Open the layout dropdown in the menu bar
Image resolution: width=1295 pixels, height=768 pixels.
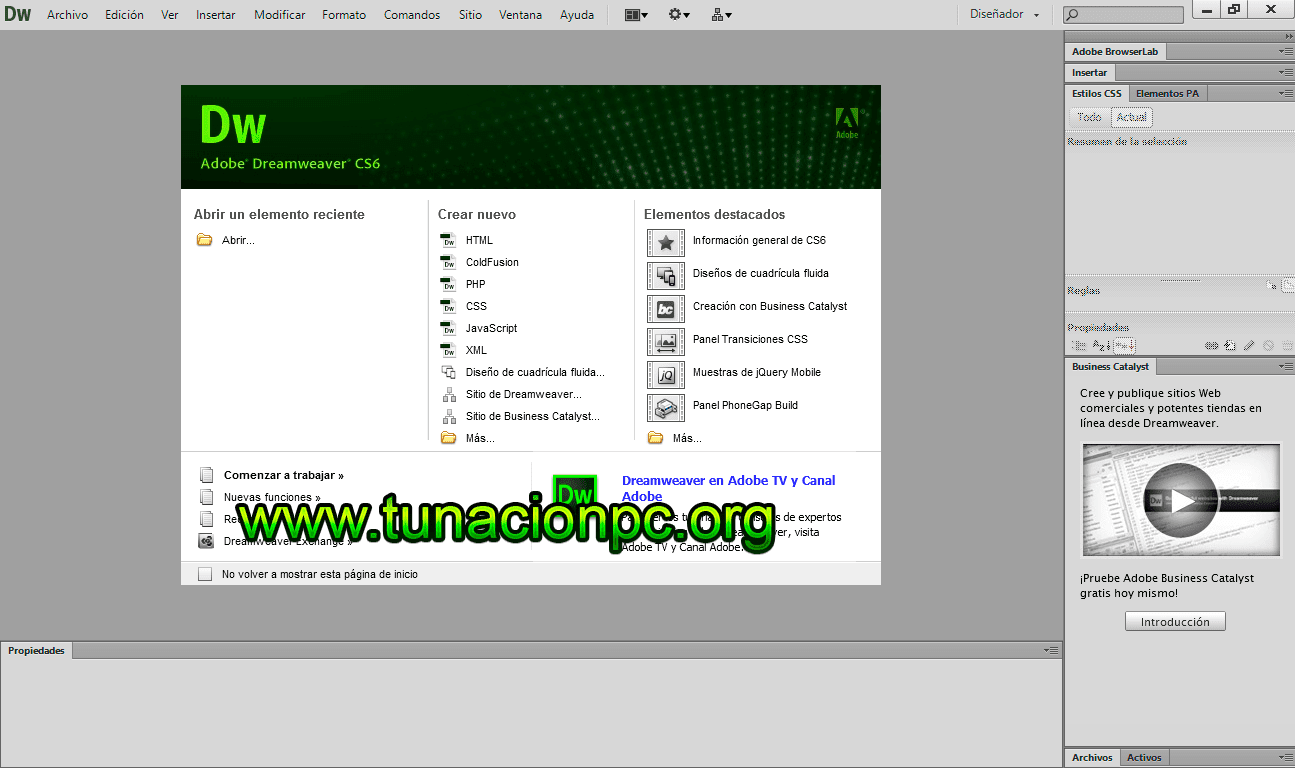tap(636, 14)
